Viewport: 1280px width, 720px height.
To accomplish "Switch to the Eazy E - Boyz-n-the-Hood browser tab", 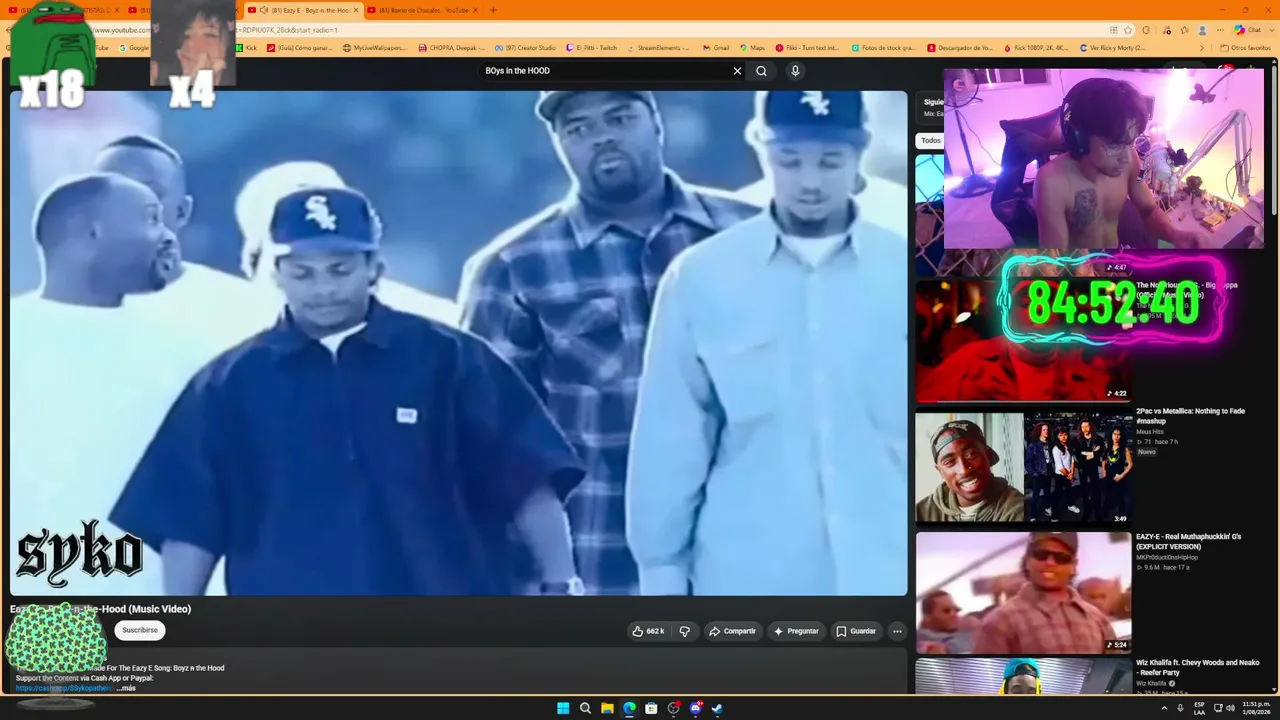I will point(302,10).
